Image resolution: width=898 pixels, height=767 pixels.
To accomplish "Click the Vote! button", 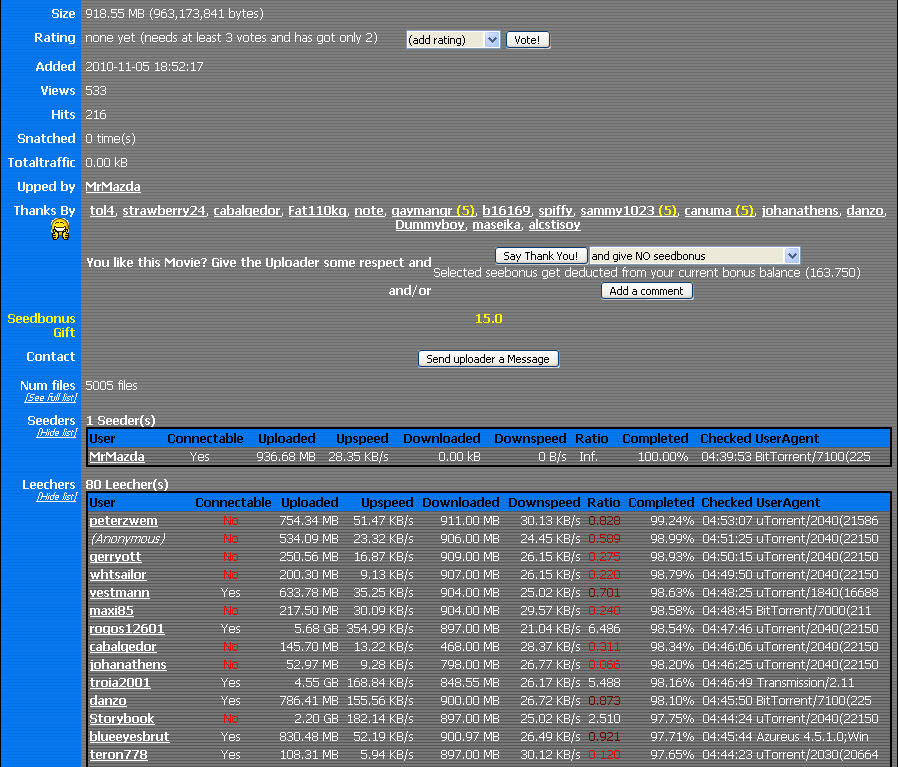I will pos(527,39).
